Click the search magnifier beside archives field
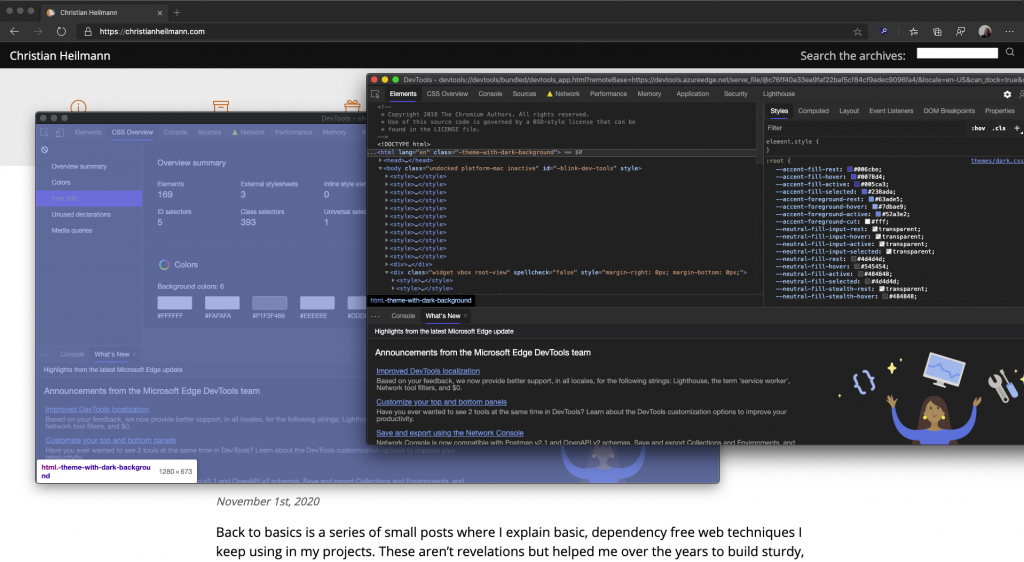The height and width of the screenshot is (562, 1024). (1010, 52)
